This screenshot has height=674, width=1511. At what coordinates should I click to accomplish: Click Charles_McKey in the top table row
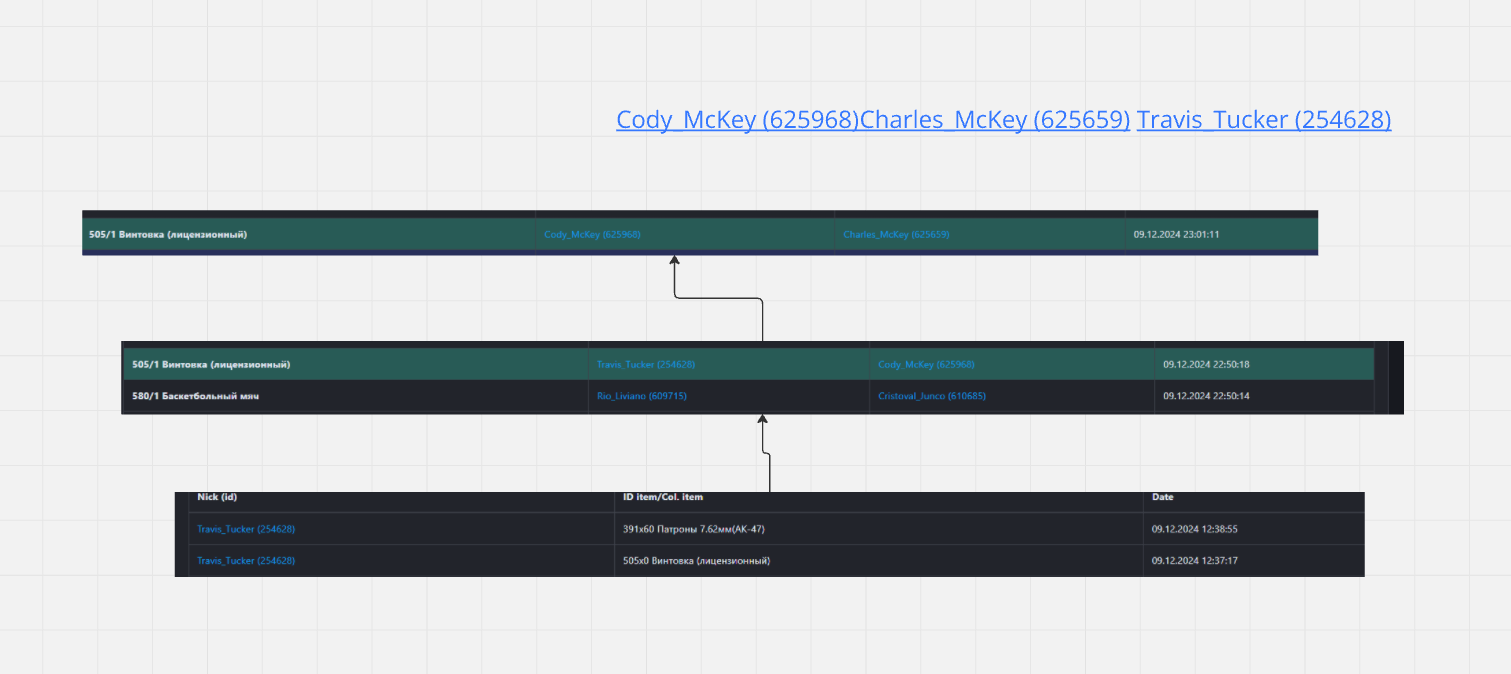coord(896,235)
